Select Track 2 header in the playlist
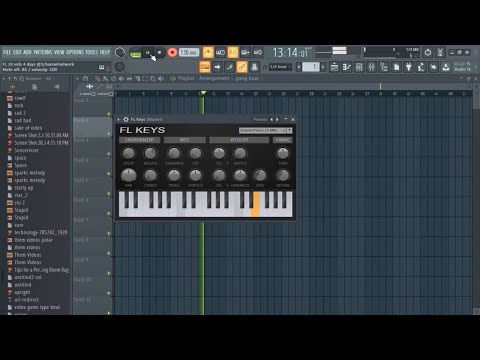Screen dimensions: 480x360 tap(92, 127)
